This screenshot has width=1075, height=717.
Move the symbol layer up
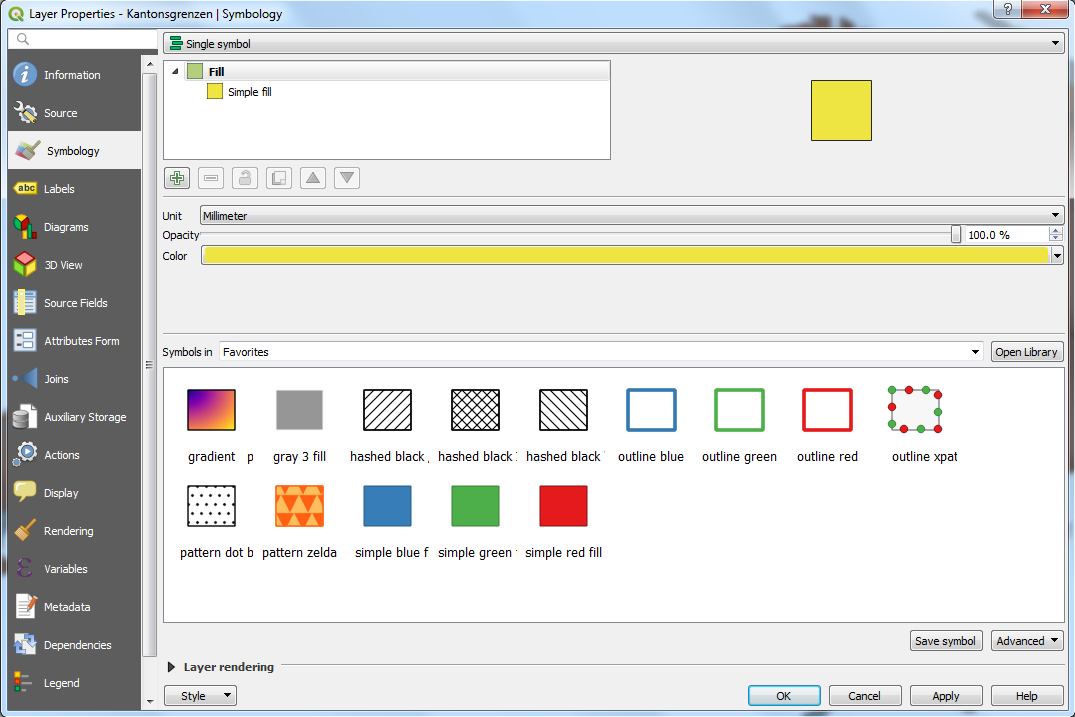point(312,177)
